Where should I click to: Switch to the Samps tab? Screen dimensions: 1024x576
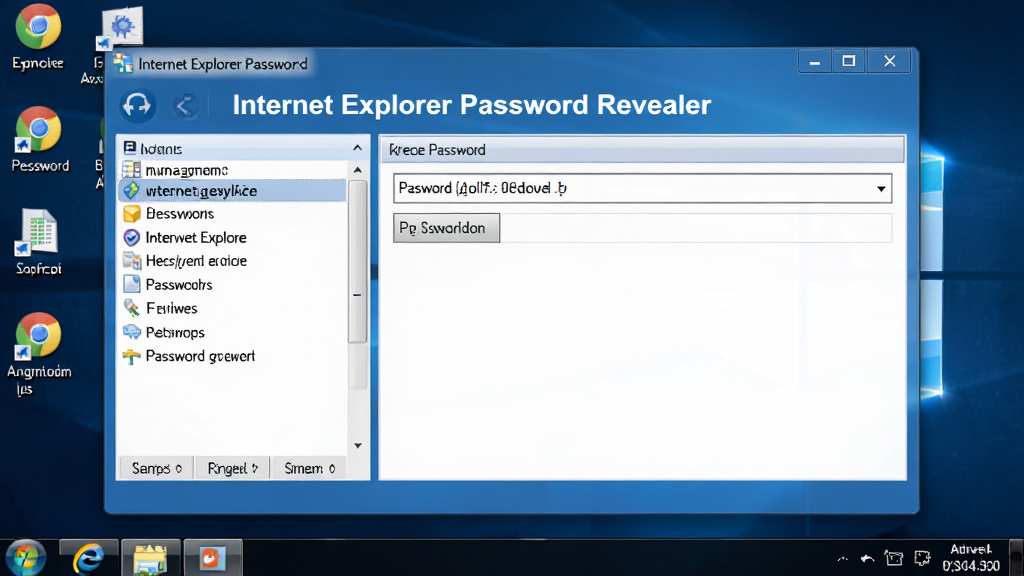(157, 468)
